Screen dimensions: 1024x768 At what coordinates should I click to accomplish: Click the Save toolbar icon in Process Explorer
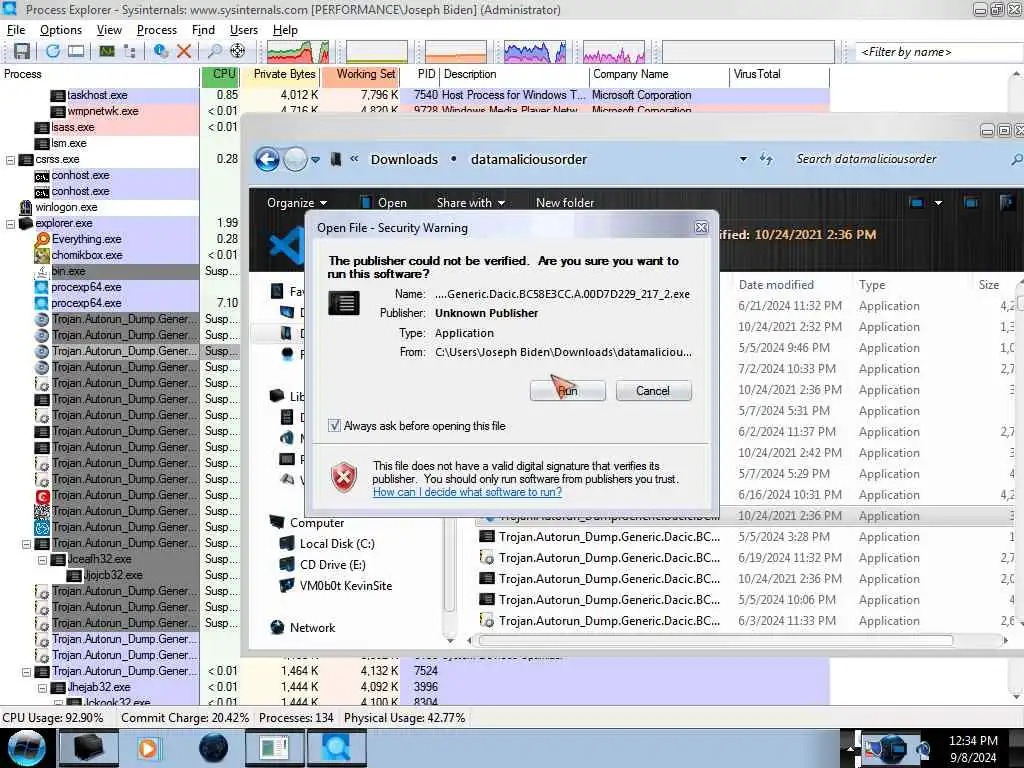(22, 51)
